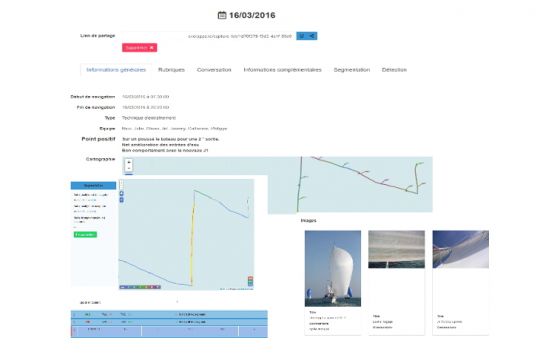The image size is (540, 360).
Task: Copy the share link with the copy icon
Action: [x=302, y=36]
